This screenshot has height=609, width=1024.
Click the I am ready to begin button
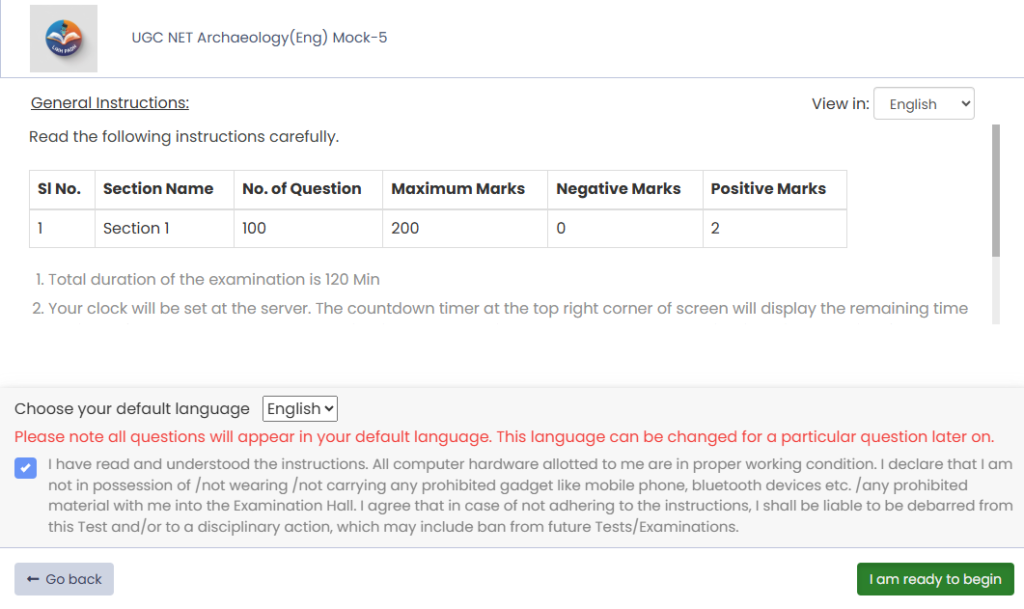click(x=935, y=579)
